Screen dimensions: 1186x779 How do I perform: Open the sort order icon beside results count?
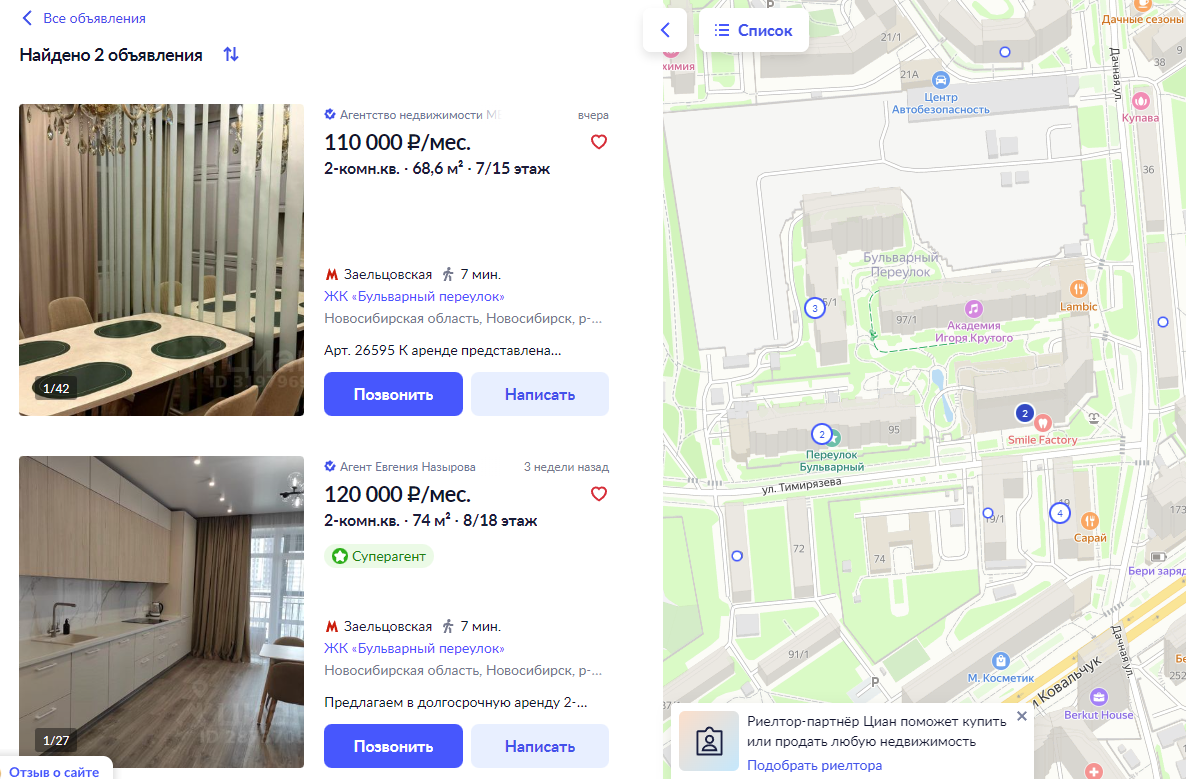[231, 54]
